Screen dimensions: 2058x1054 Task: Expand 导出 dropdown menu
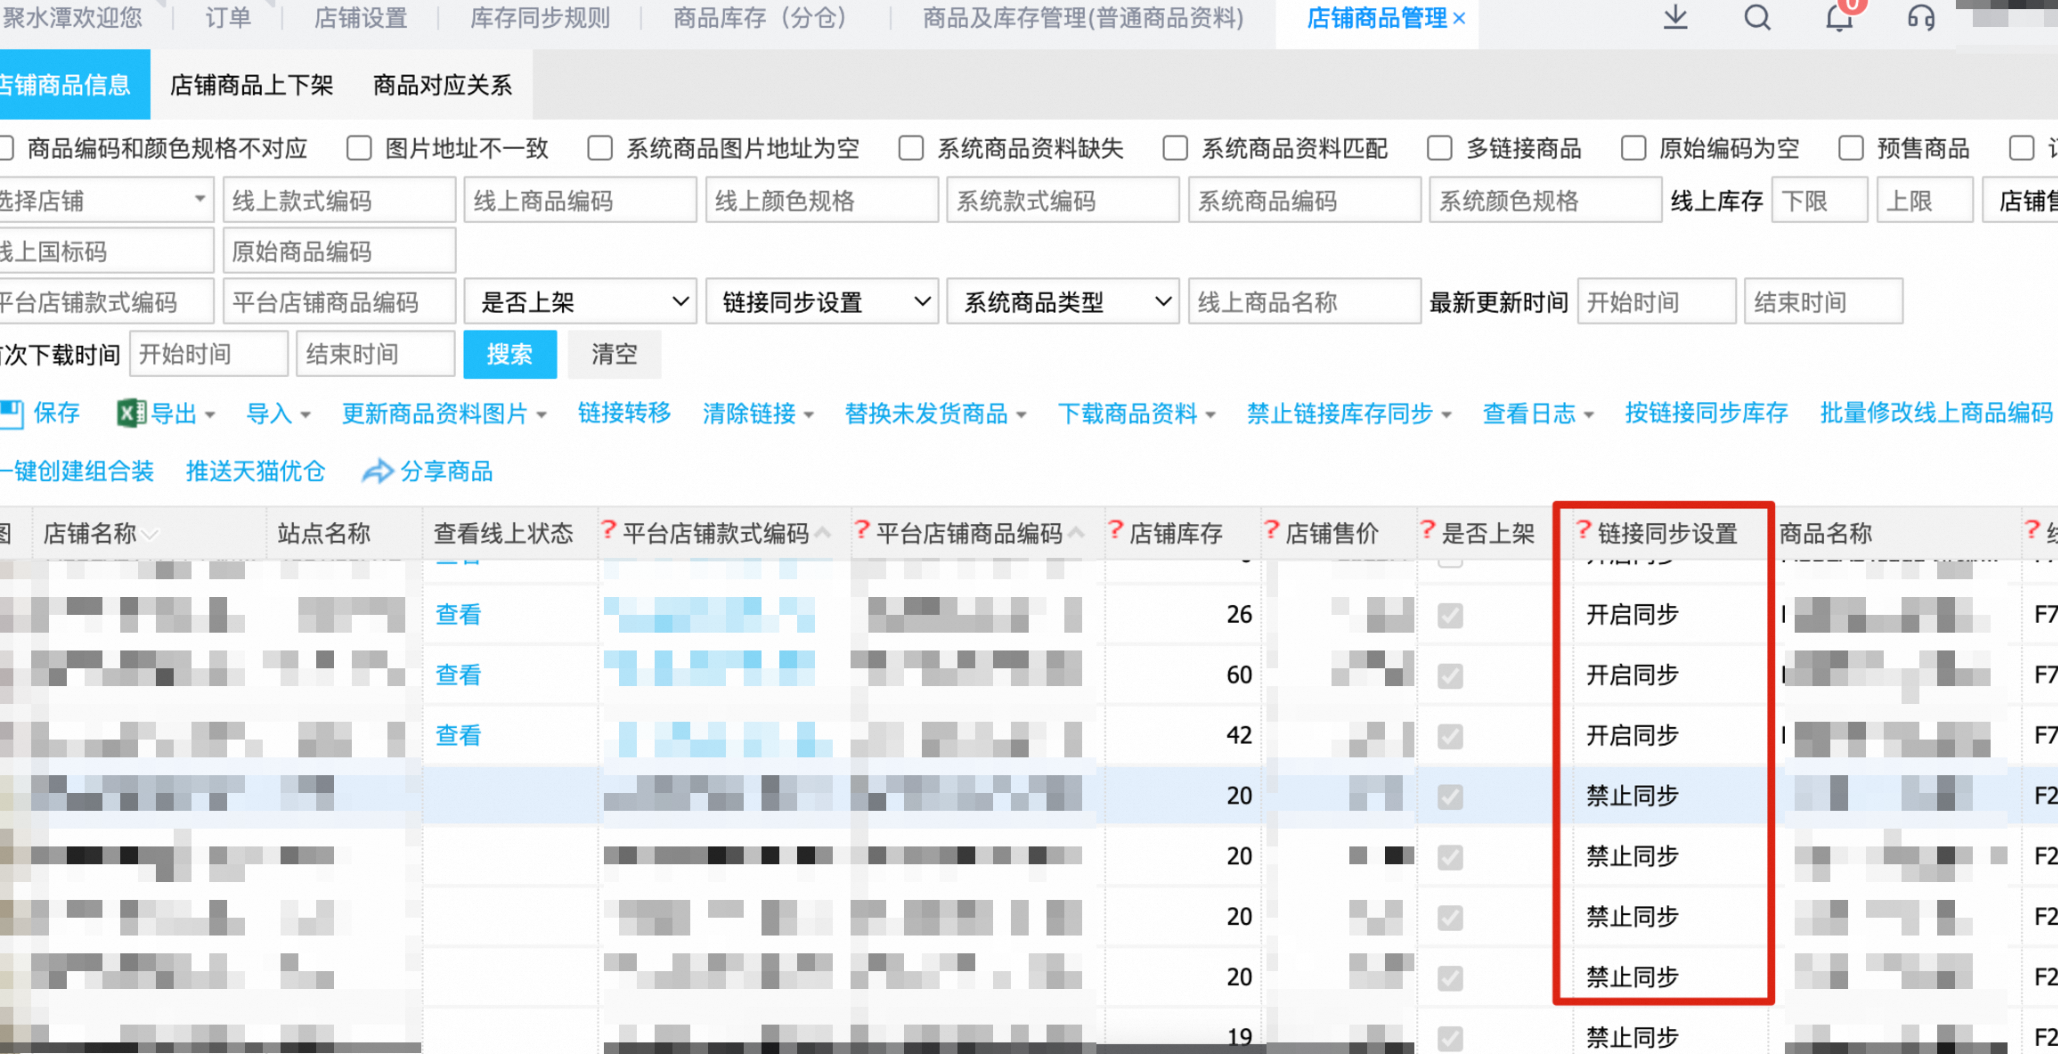click(210, 414)
